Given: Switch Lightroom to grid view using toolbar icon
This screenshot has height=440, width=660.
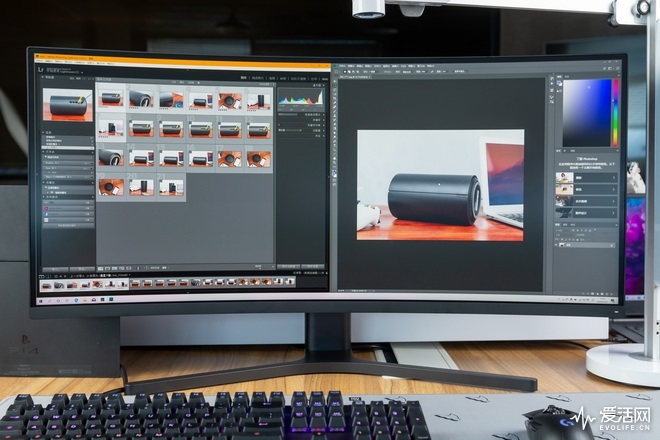Looking at the screenshot, I should tap(100, 268).
